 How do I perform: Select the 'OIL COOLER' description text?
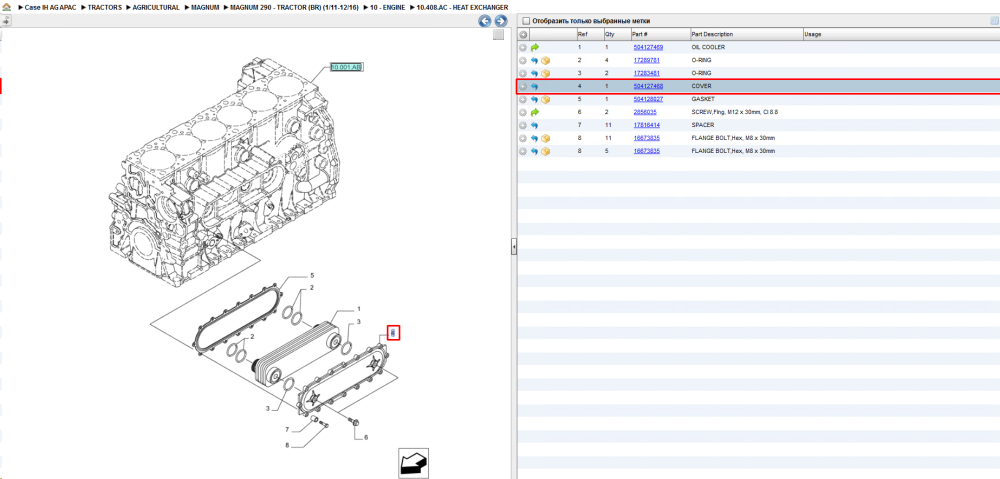708,47
